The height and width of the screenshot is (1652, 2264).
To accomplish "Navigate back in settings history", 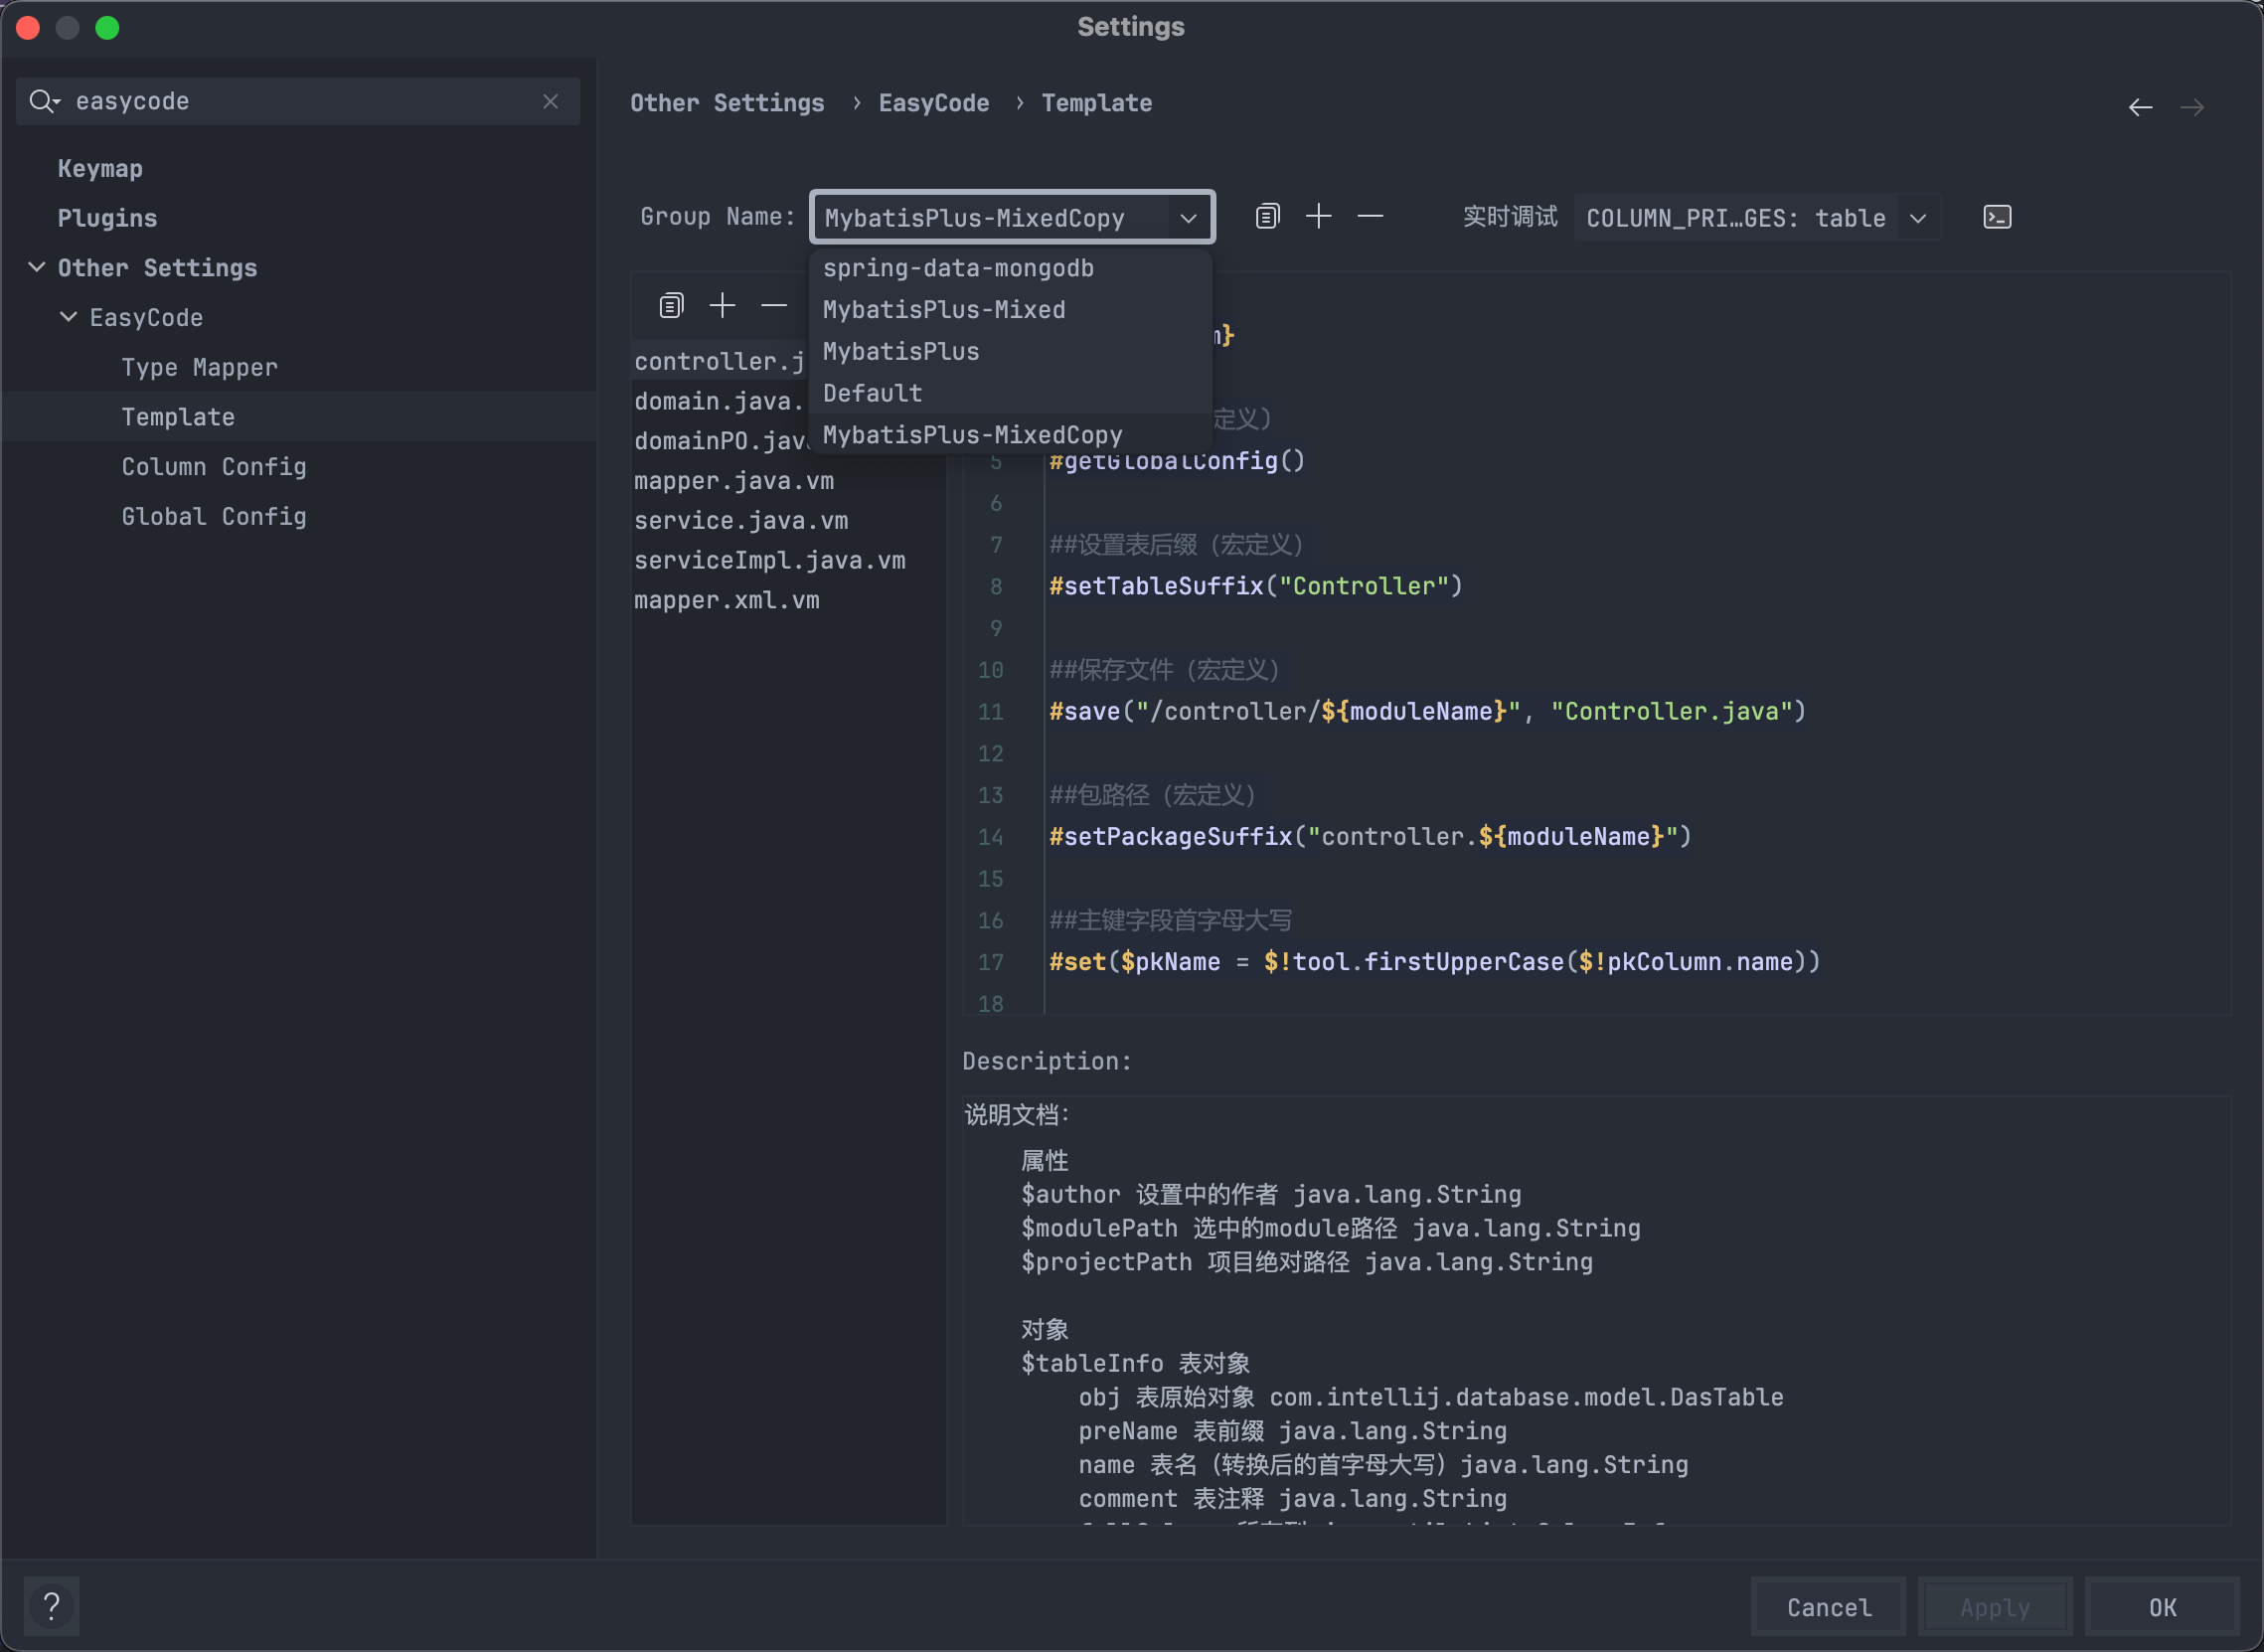I will (2140, 107).
